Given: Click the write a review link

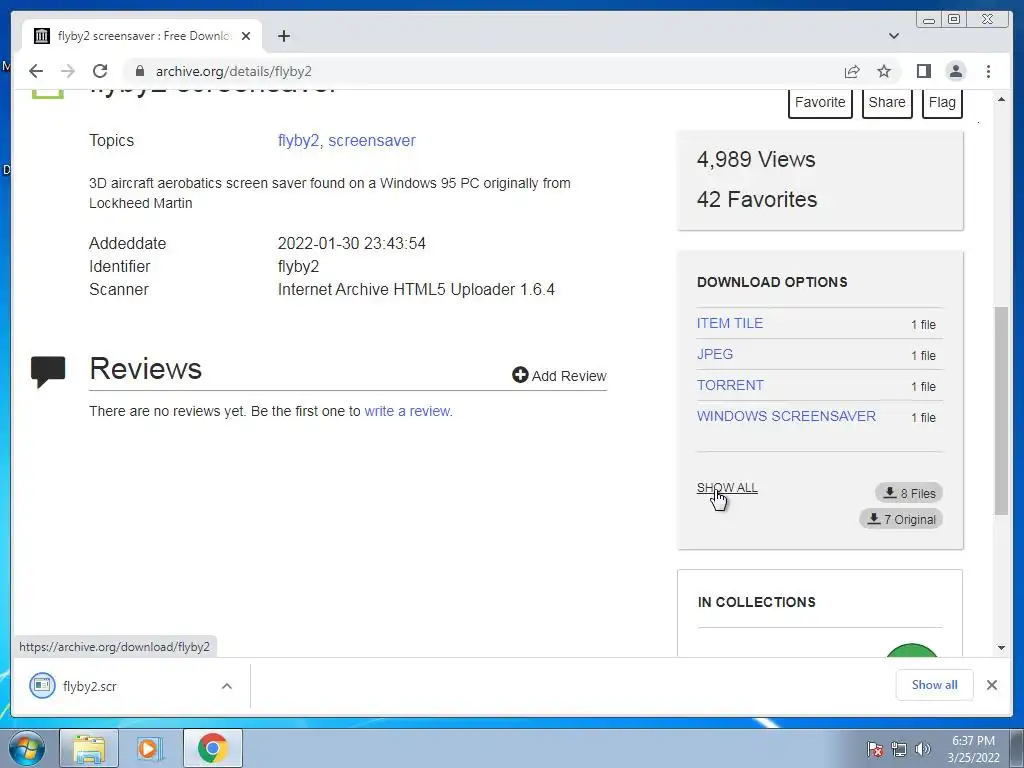Looking at the screenshot, I should [x=408, y=411].
